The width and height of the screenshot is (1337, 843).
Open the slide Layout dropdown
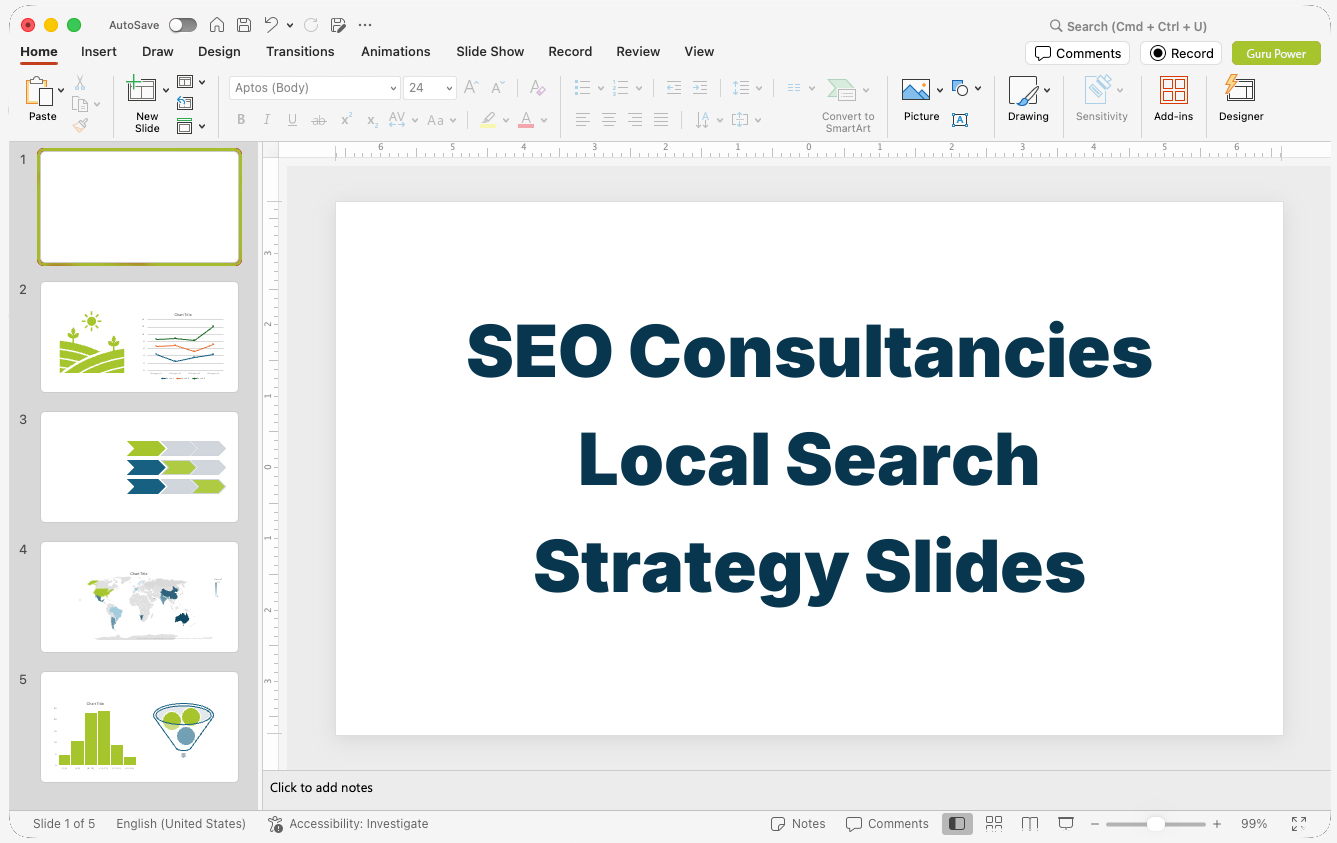point(191,82)
